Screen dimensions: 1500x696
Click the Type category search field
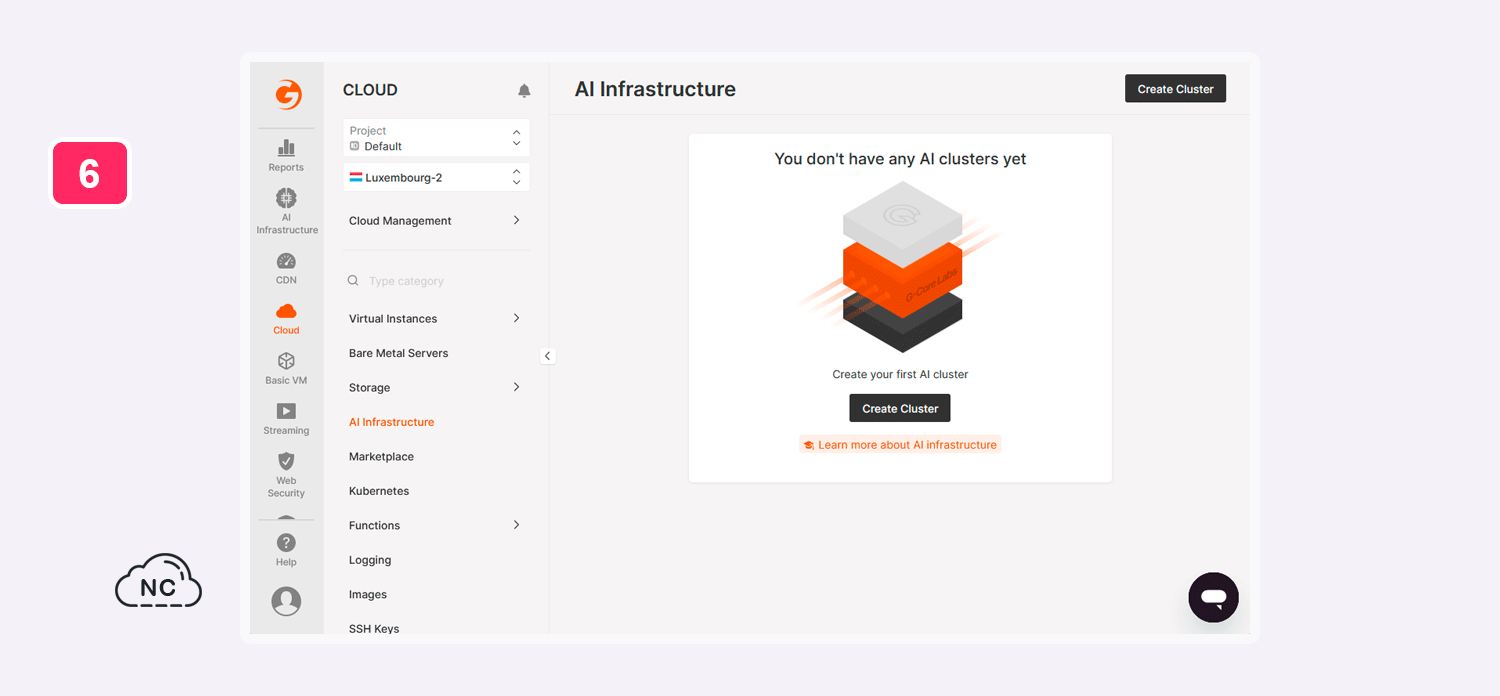440,282
